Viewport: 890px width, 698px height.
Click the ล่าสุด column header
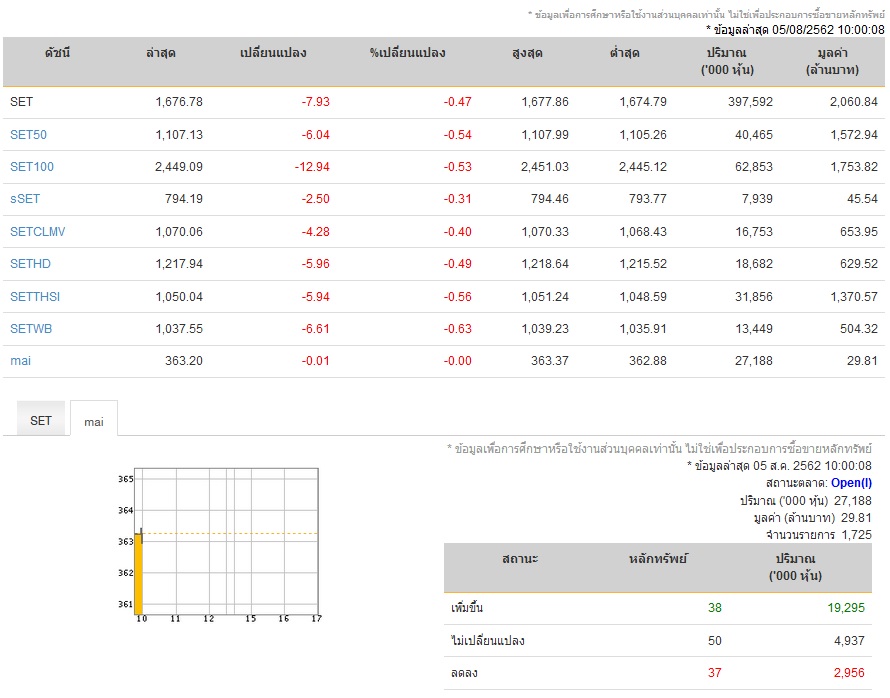click(161, 53)
